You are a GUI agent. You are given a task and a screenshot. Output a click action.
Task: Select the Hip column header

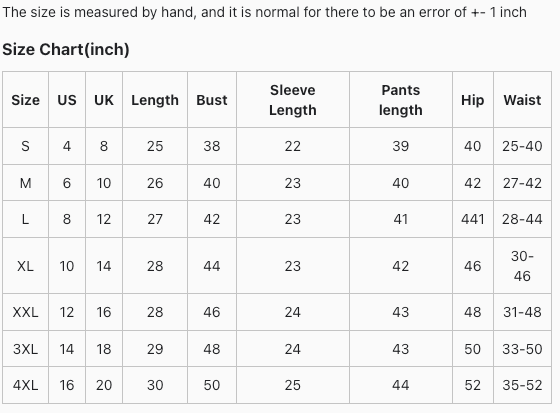[472, 100]
